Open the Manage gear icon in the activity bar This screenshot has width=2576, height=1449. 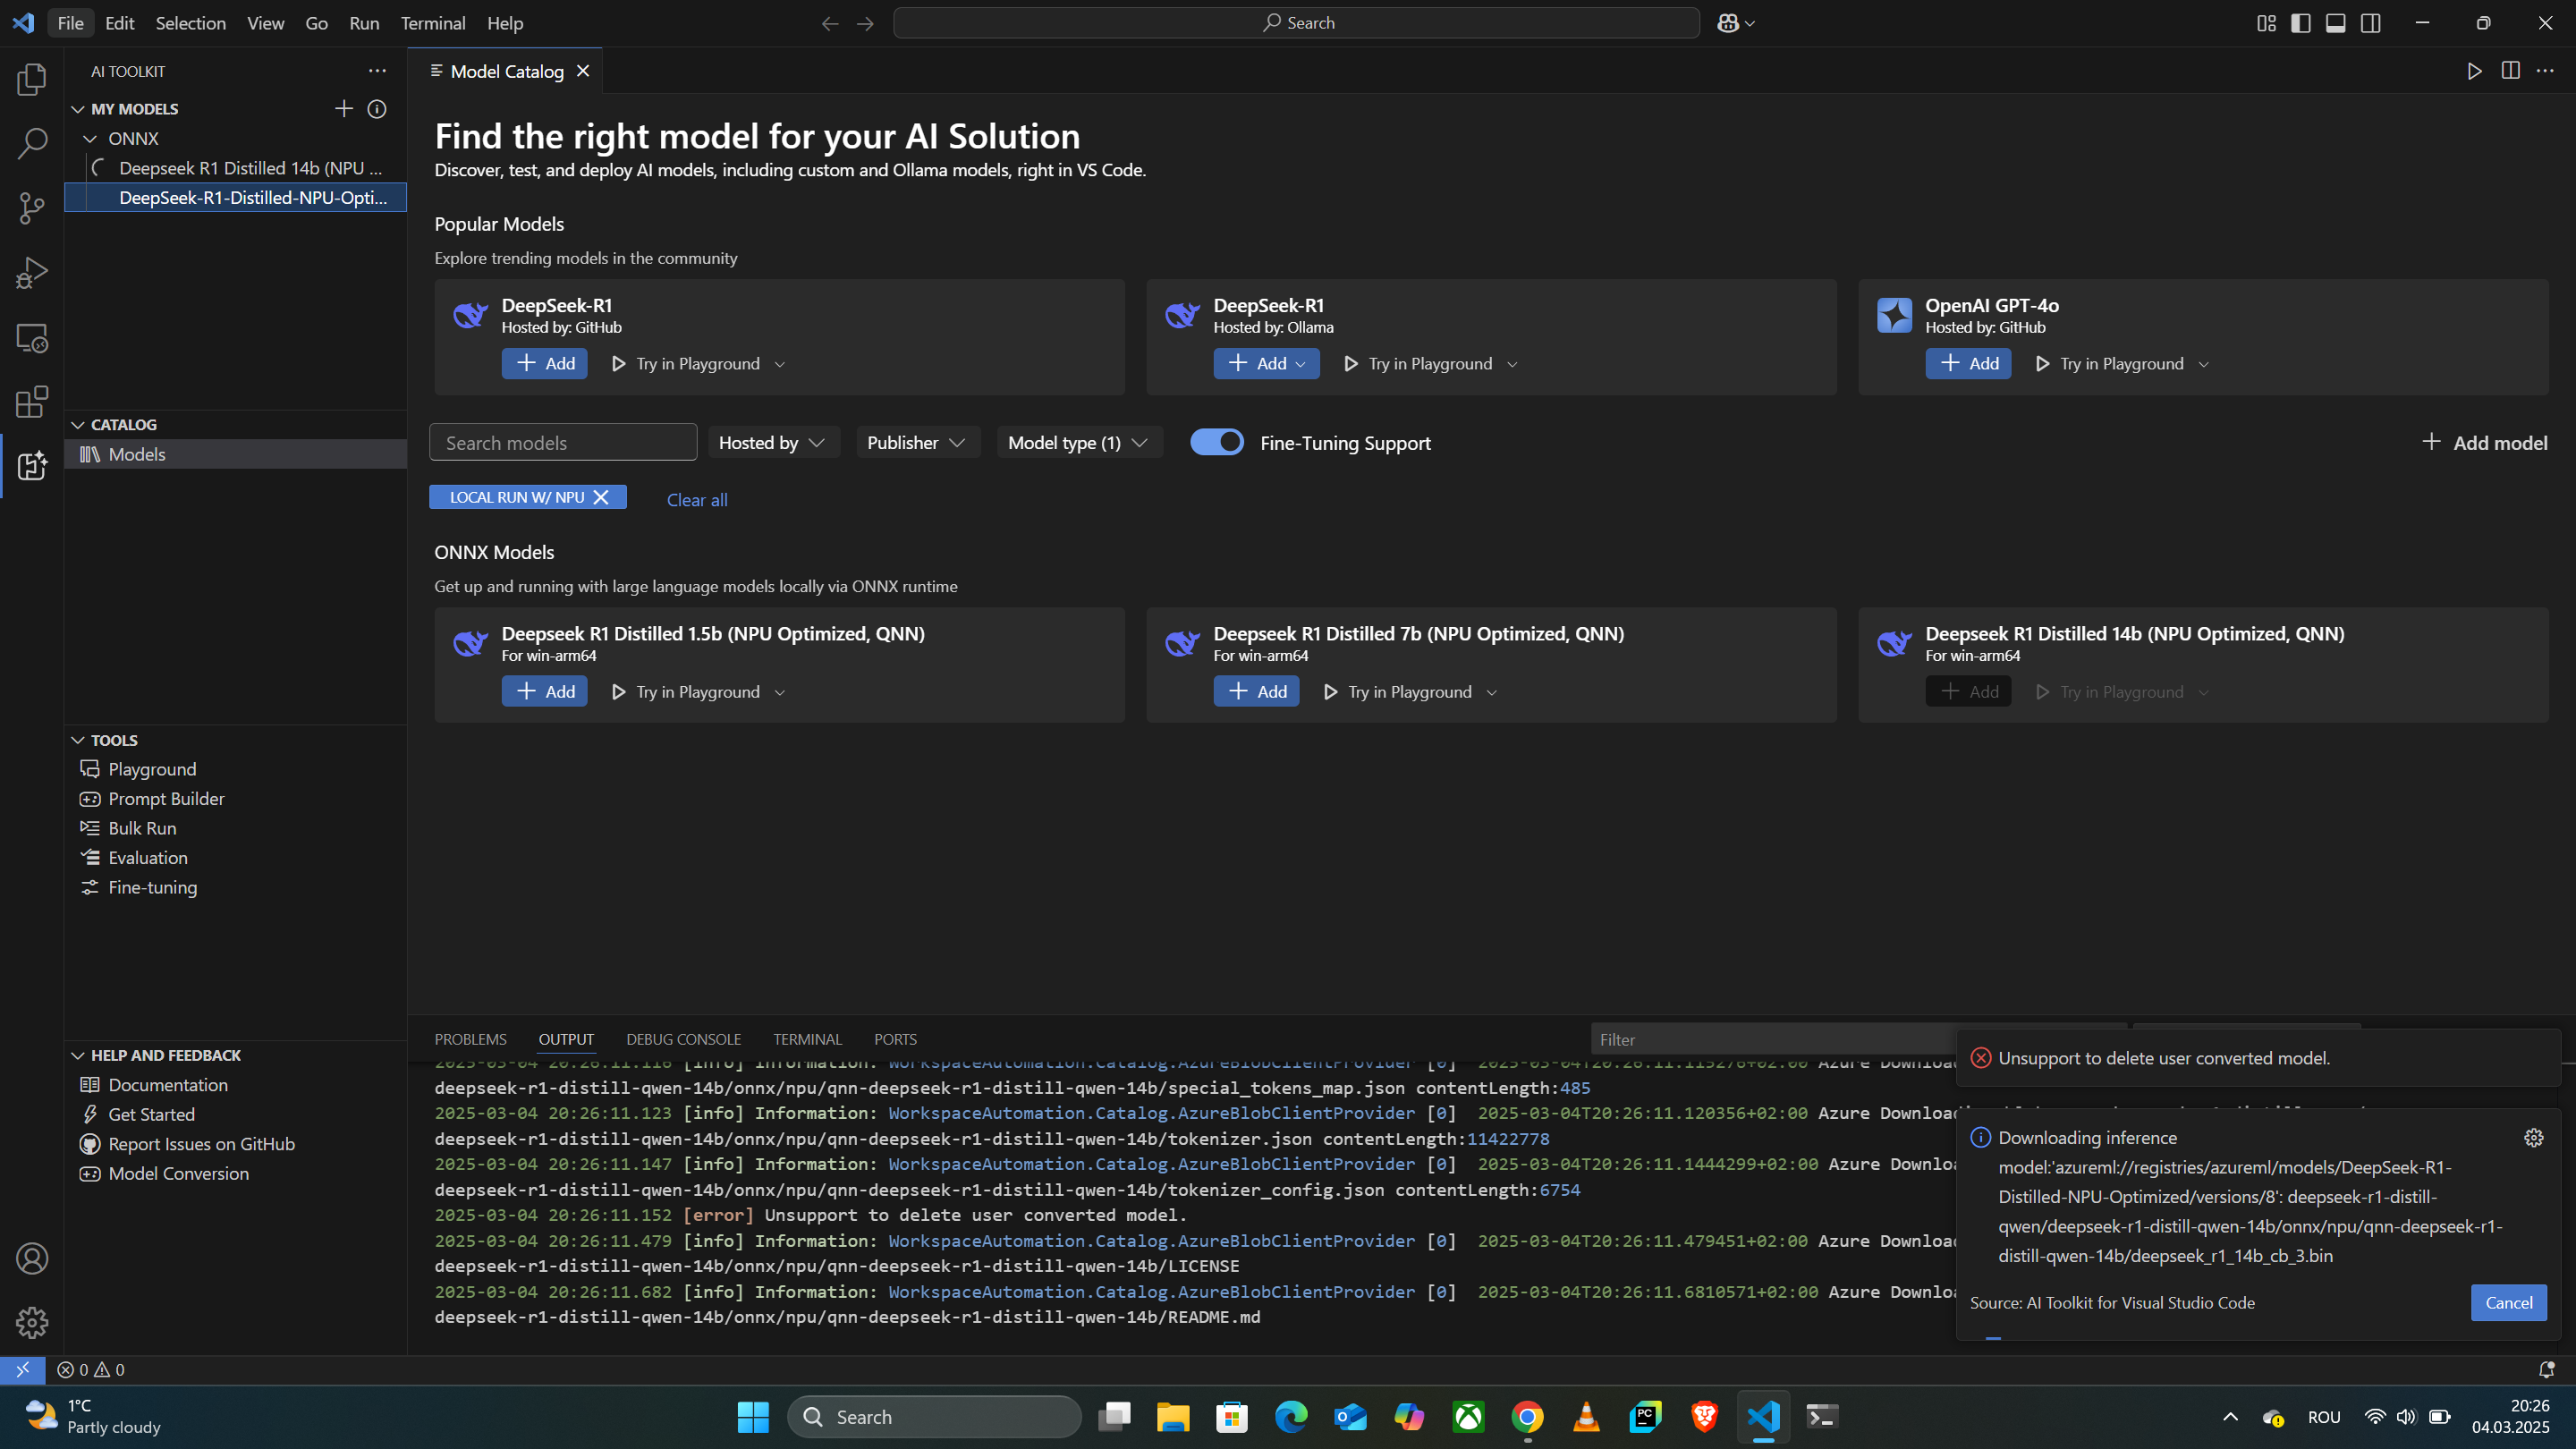(x=32, y=1322)
